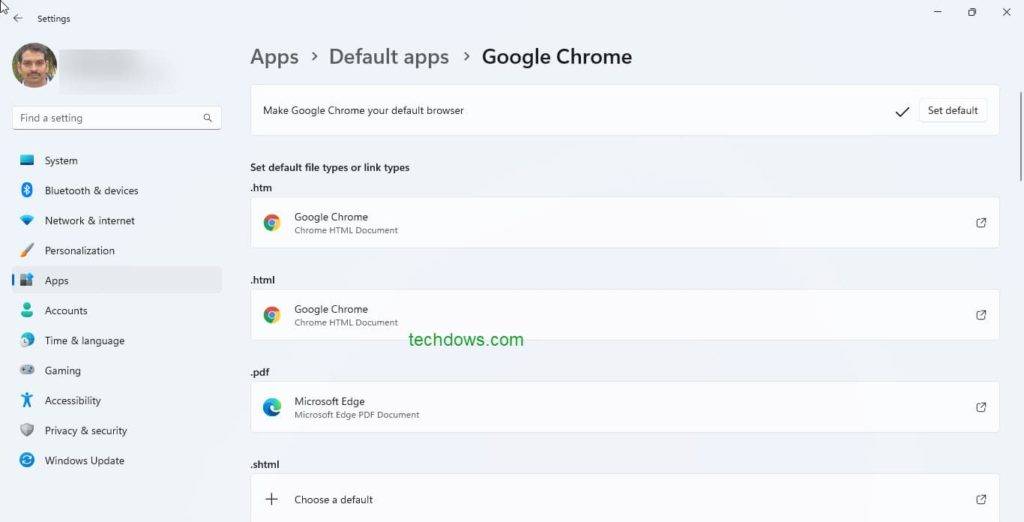
Task: Open Time & language settings
Action: [117, 341]
